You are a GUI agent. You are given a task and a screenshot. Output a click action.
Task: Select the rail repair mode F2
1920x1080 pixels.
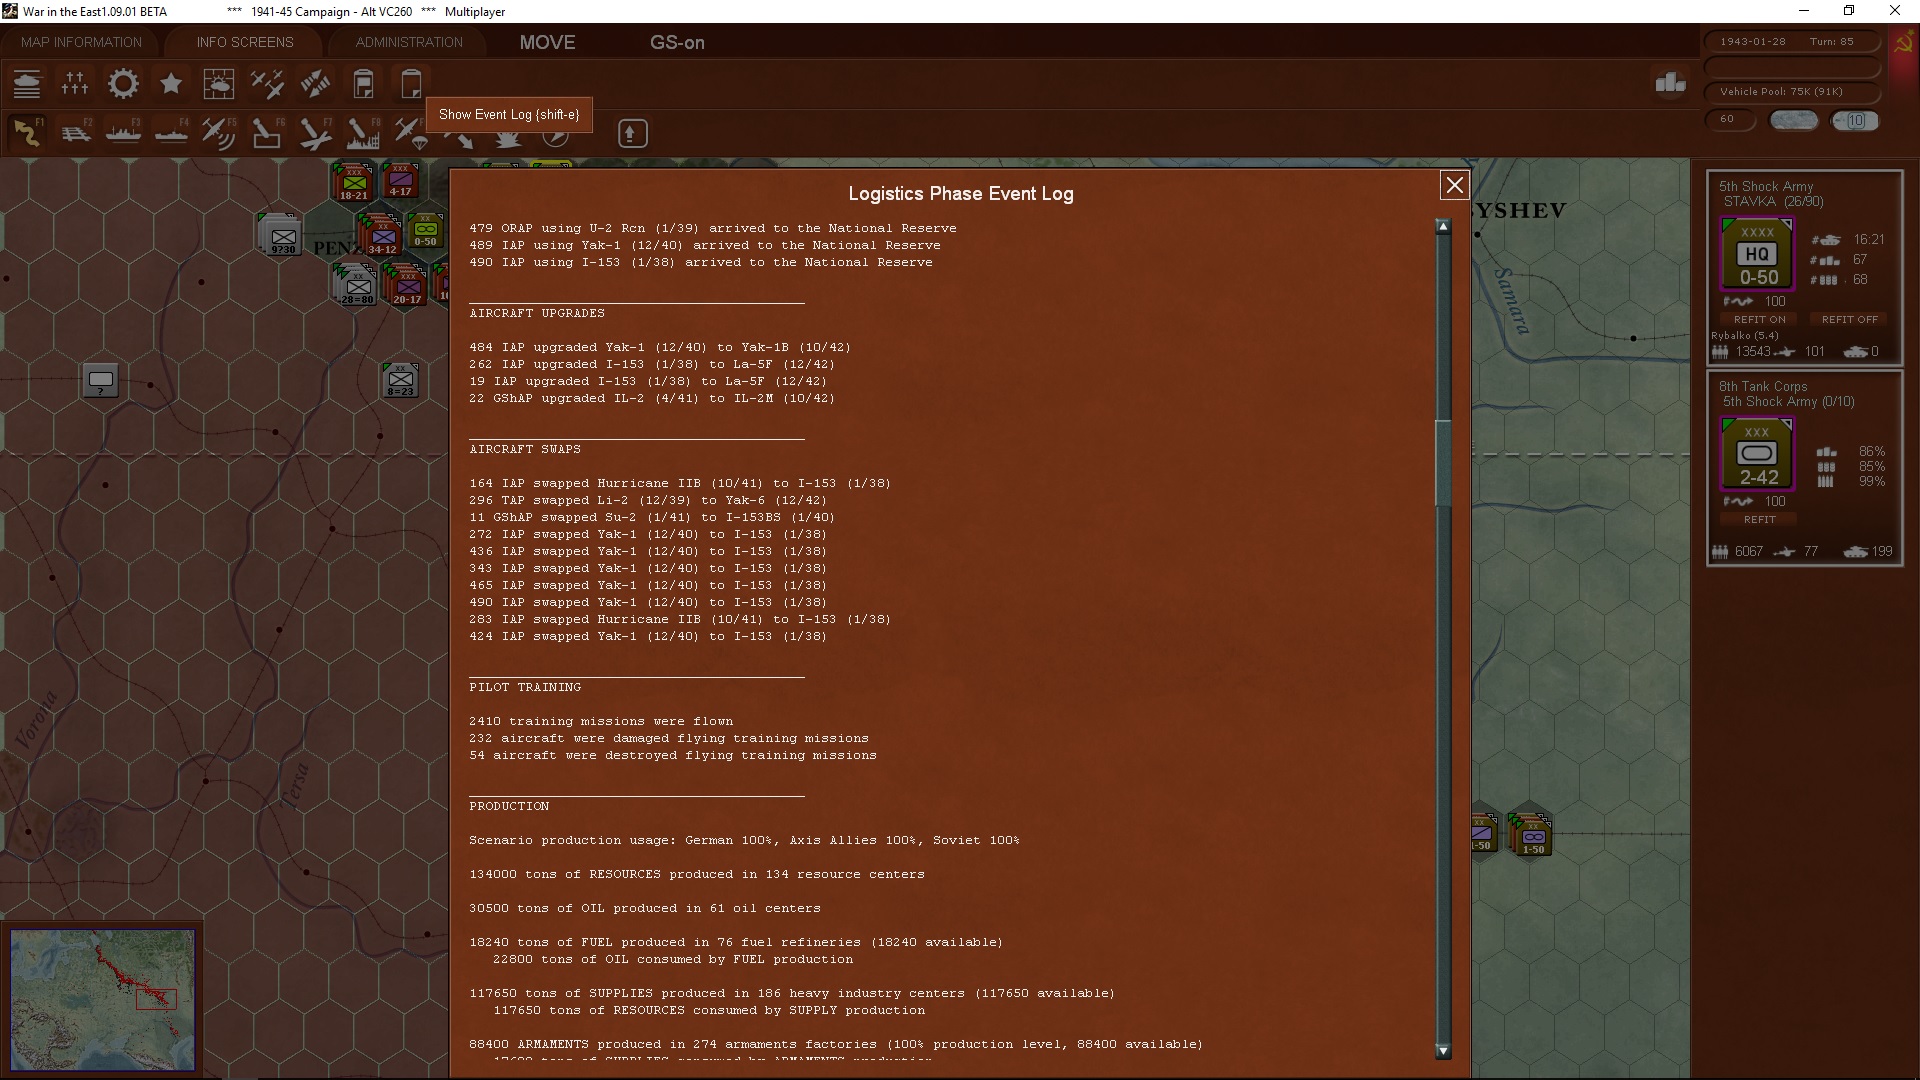[x=76, y=133]
